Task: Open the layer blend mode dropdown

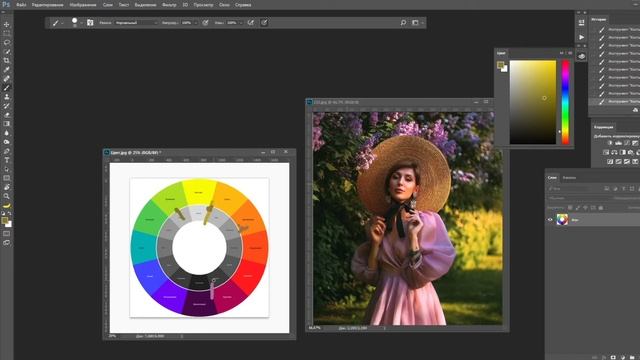Action: pos(579,198)
